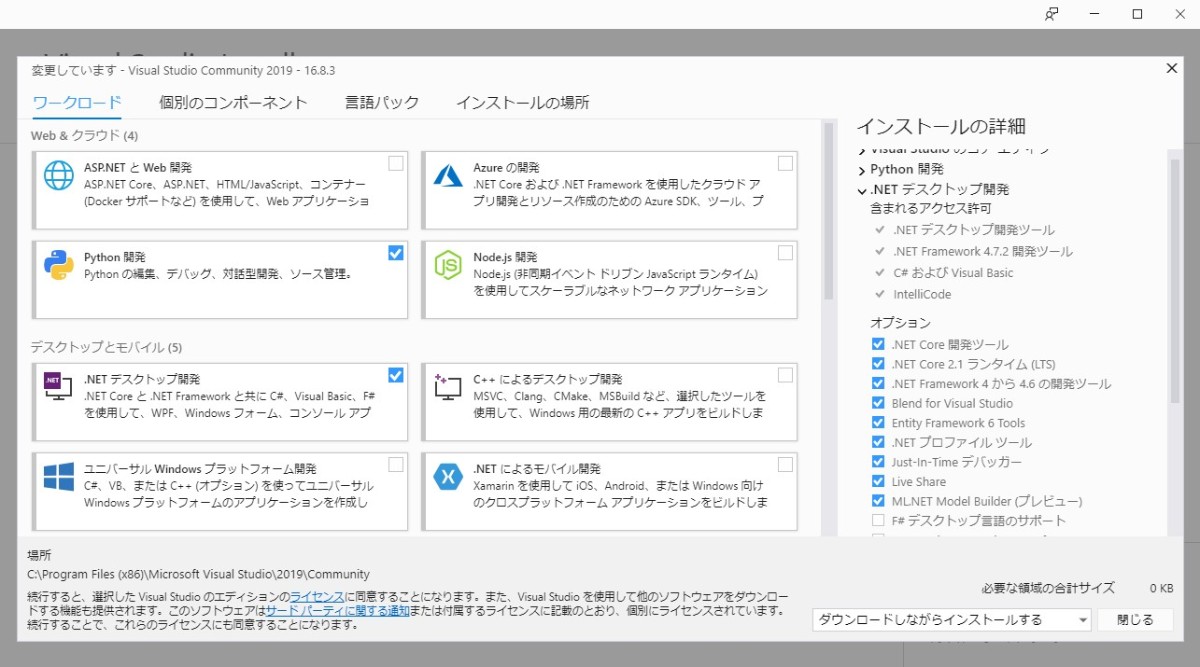Uncheck .NET Core 開発ツール option
This screenshot has width=1200, height=667.
coord(878,345)
